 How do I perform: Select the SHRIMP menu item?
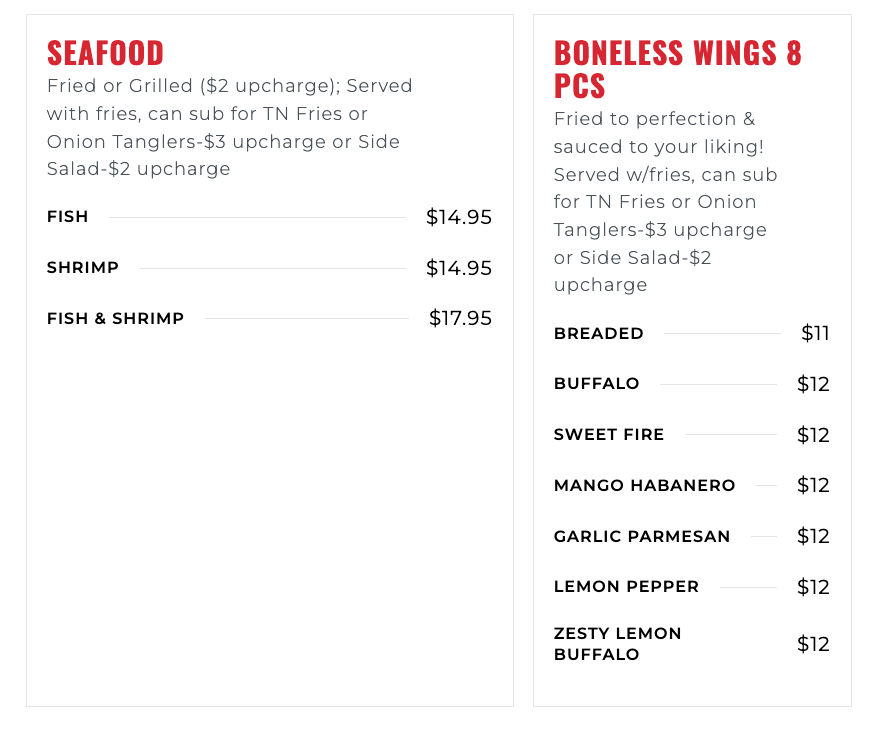click(x=83, y=268)
